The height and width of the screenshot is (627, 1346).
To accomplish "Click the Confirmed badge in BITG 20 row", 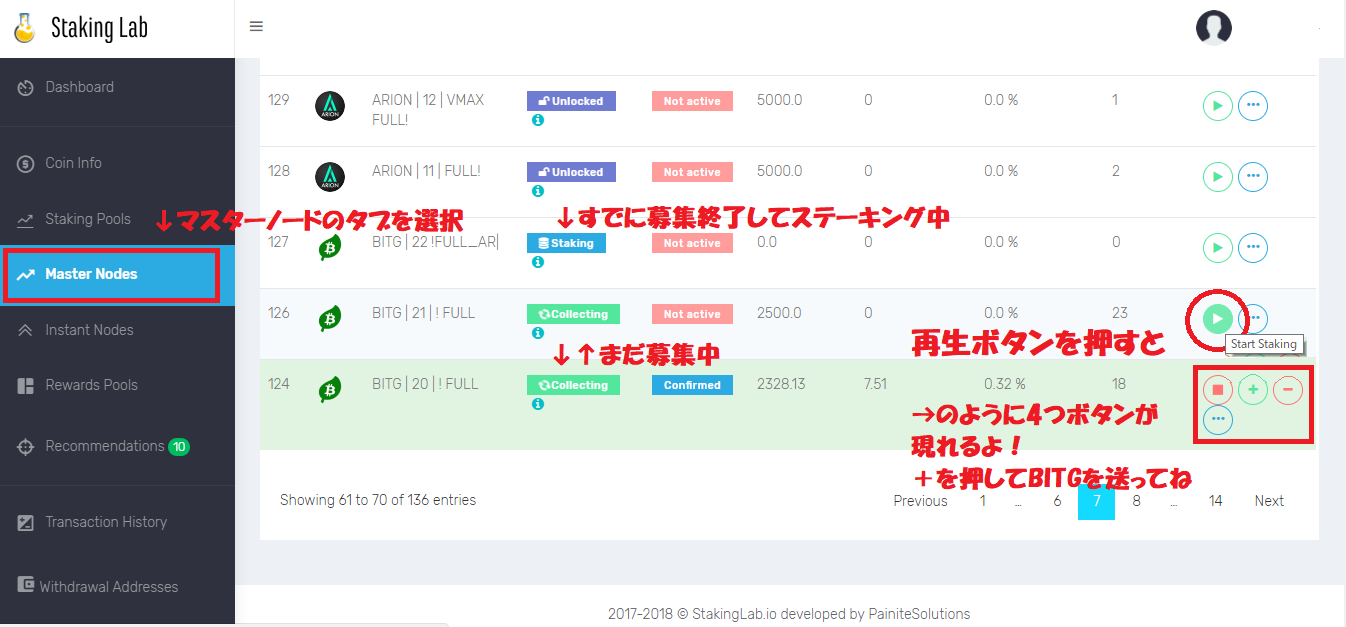I will click(x=692, y=385).
